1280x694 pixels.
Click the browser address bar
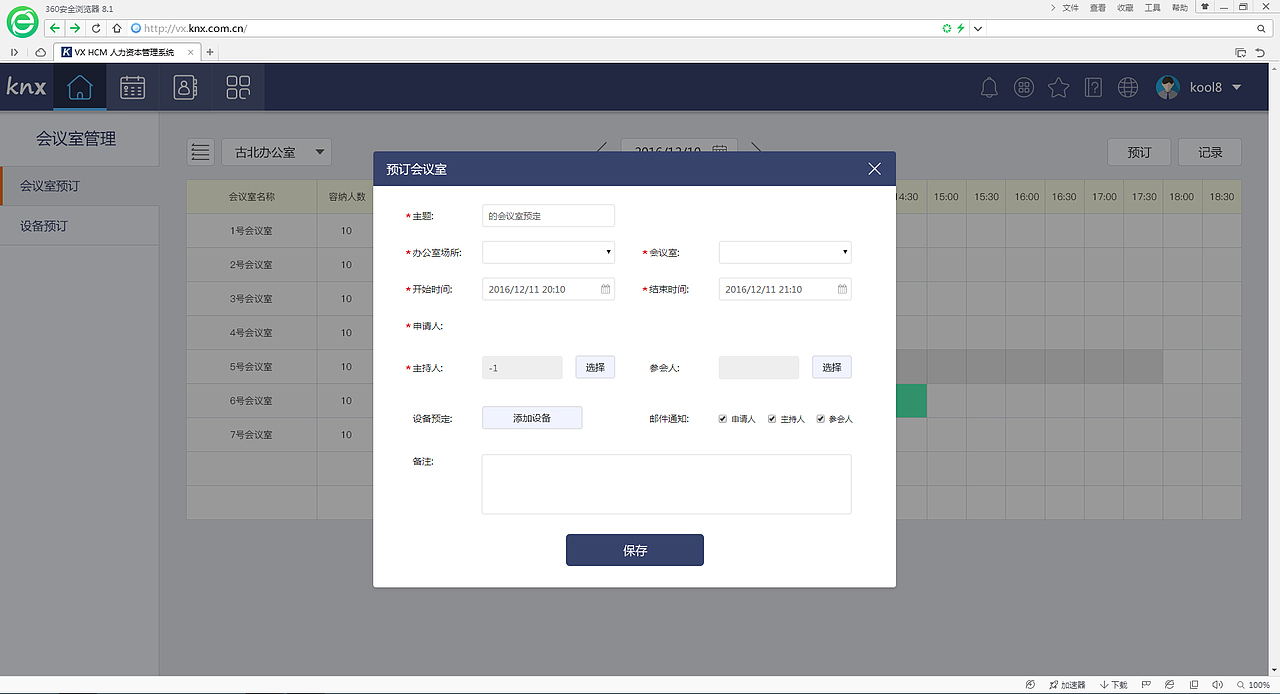540,28
